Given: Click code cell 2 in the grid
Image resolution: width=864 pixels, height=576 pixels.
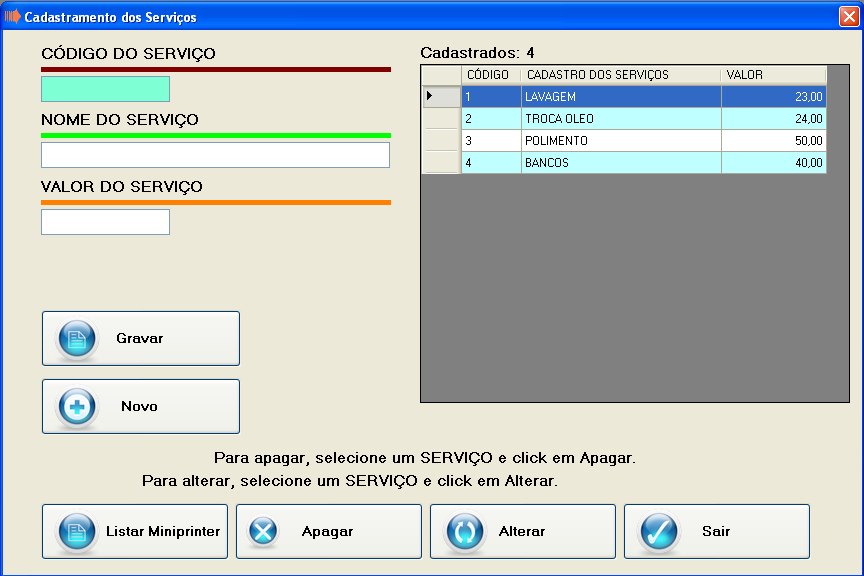Looking at the screenshot, I should pyautogui.click(x=491, y=119).
